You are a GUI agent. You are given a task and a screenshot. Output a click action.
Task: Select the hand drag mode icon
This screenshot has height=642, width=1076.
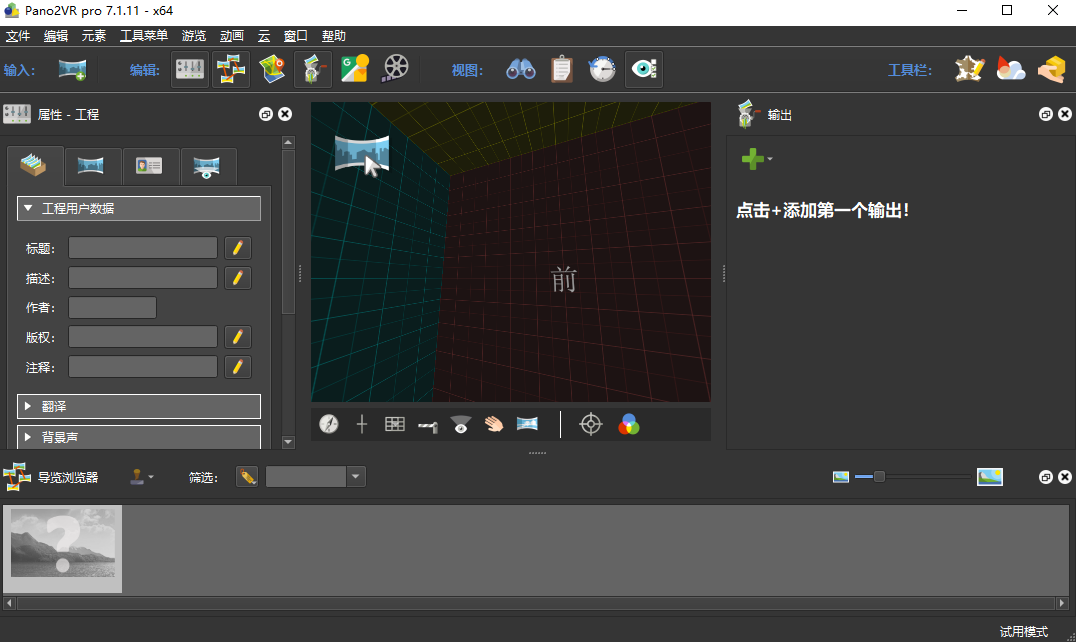click(494, 425)
